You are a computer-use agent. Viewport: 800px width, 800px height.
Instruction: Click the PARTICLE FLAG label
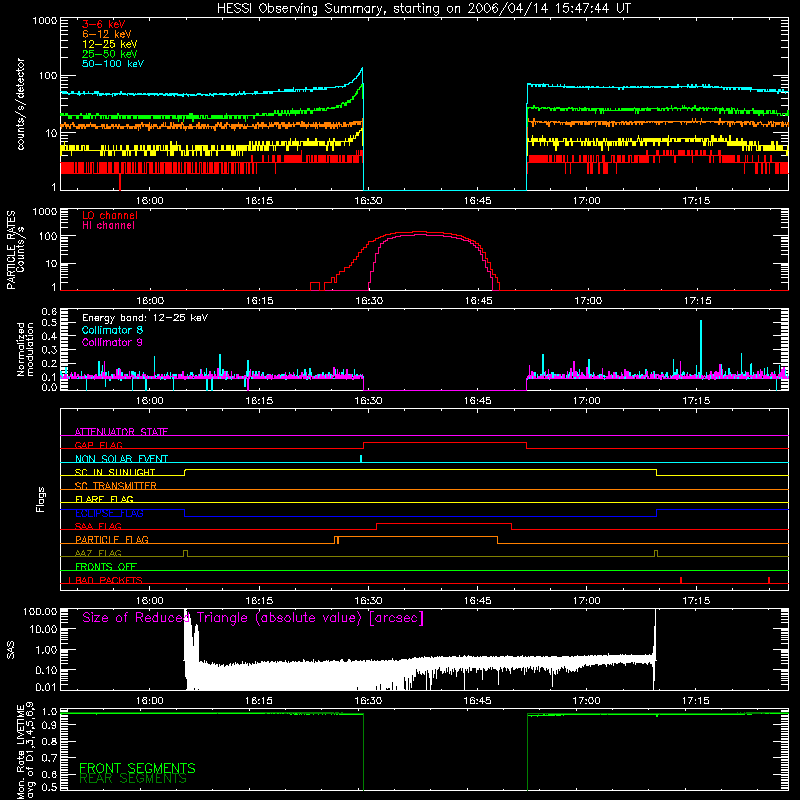[x=112, y=539]
